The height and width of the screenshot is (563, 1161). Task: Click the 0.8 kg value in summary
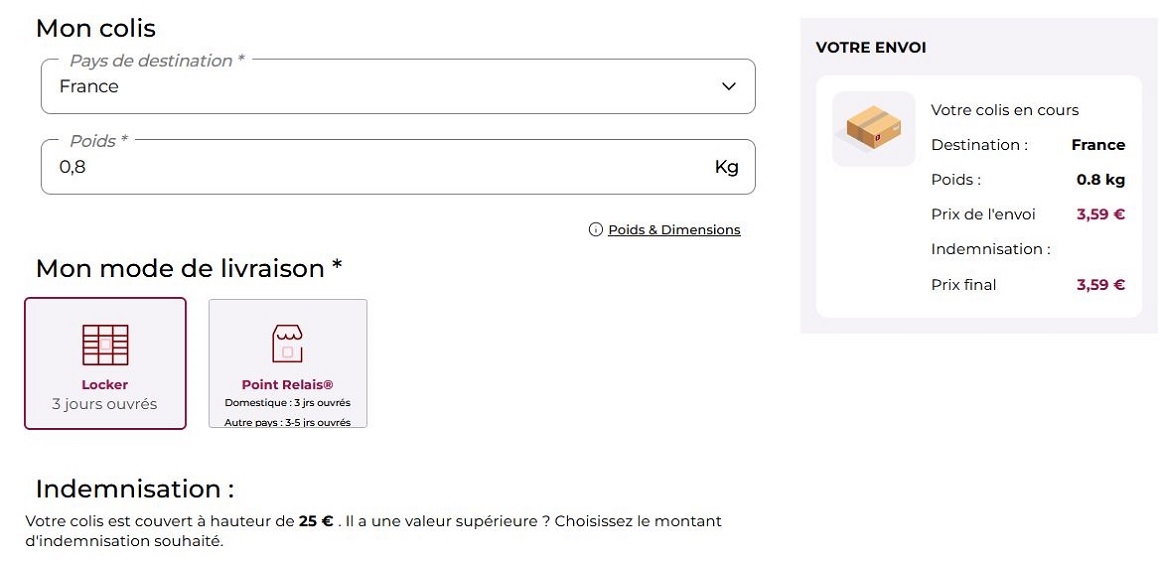(1100, 180)
